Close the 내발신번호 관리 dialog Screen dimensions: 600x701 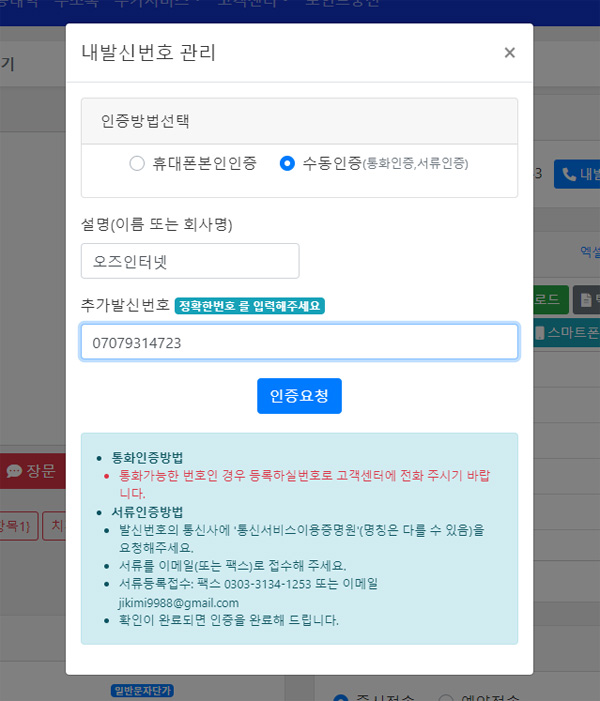coord(509,53)
